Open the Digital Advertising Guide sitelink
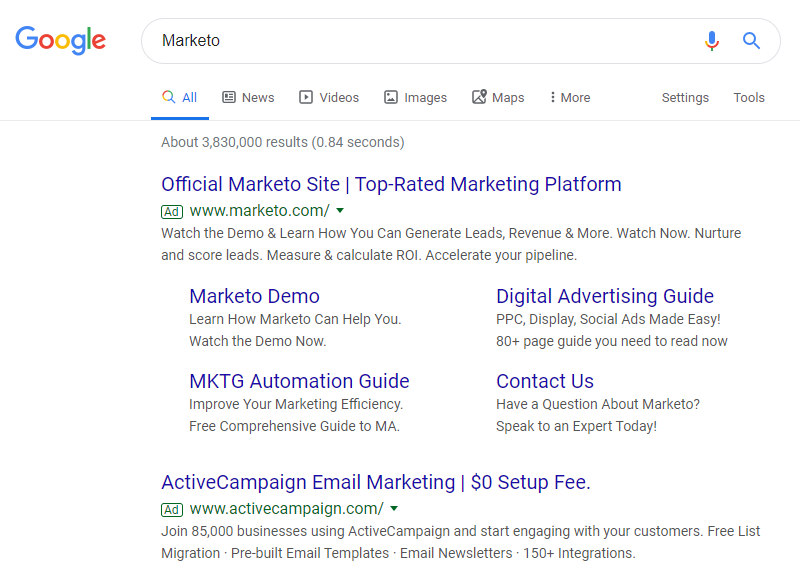The height and width of the screenshot is (578, 800). (605, 296)
